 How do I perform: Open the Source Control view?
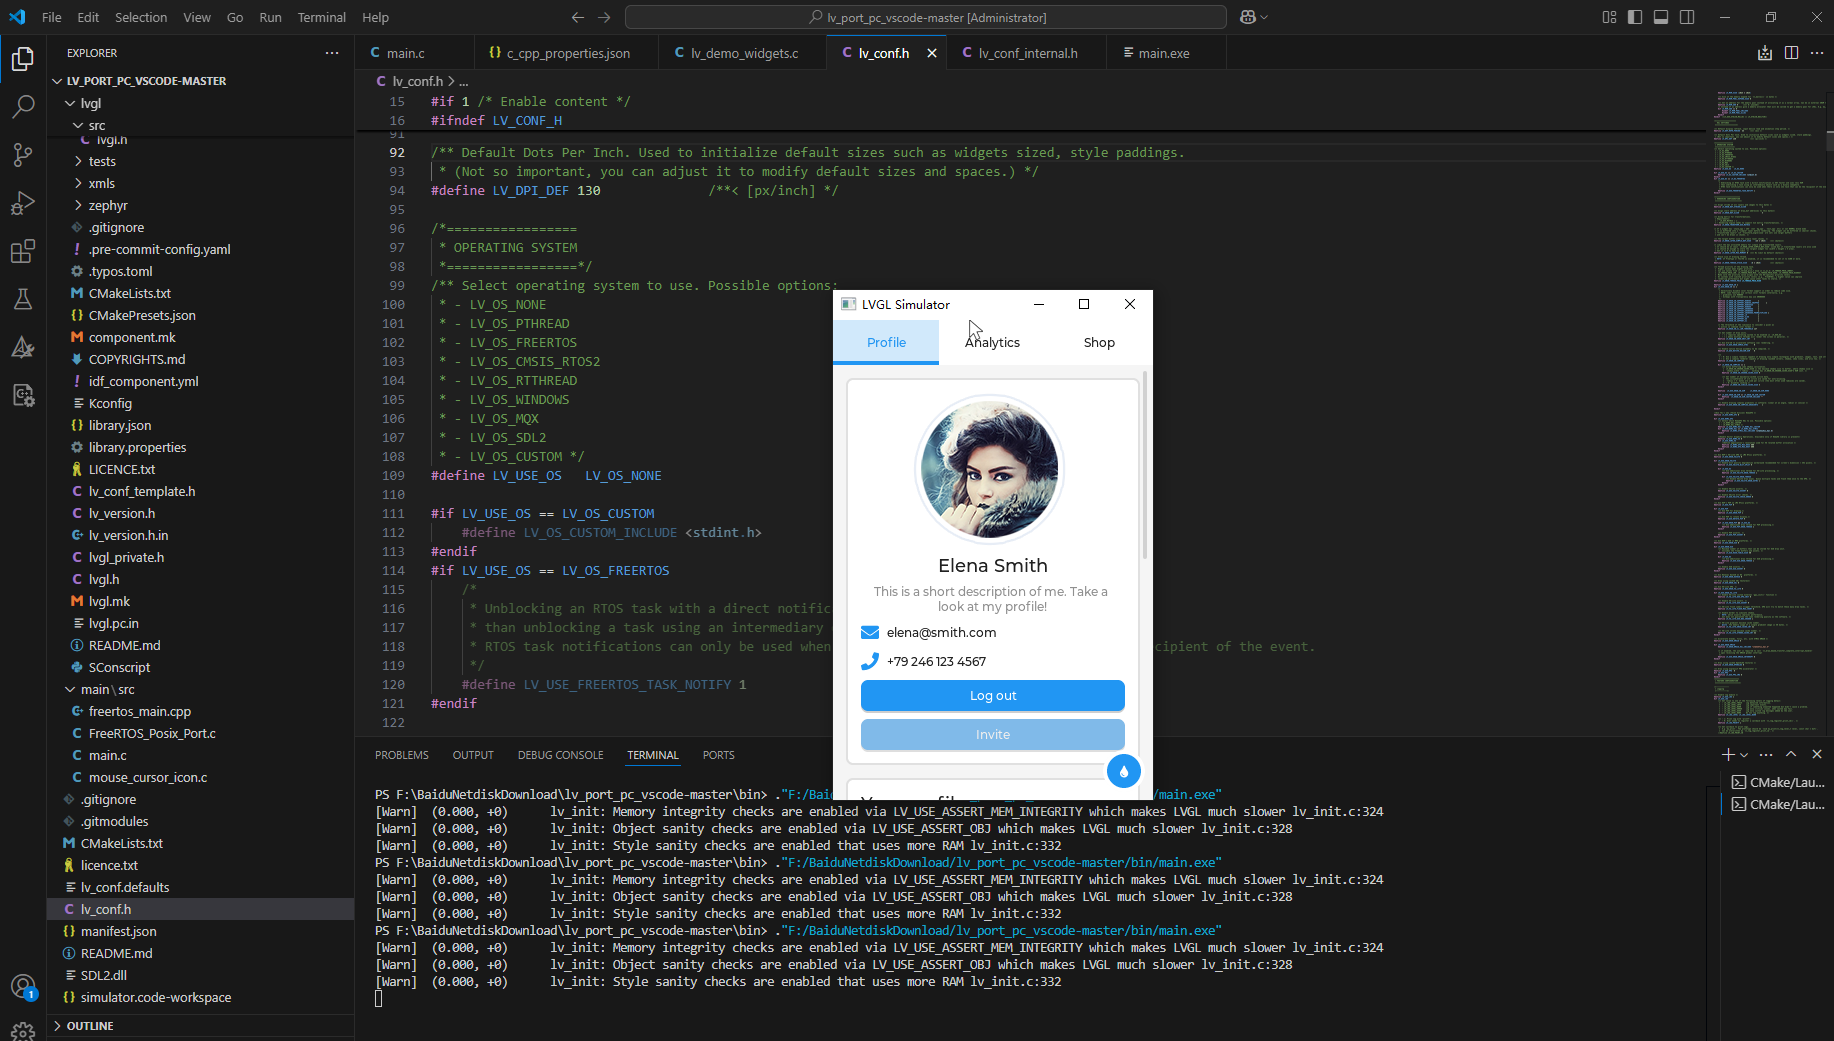point(23,155)
